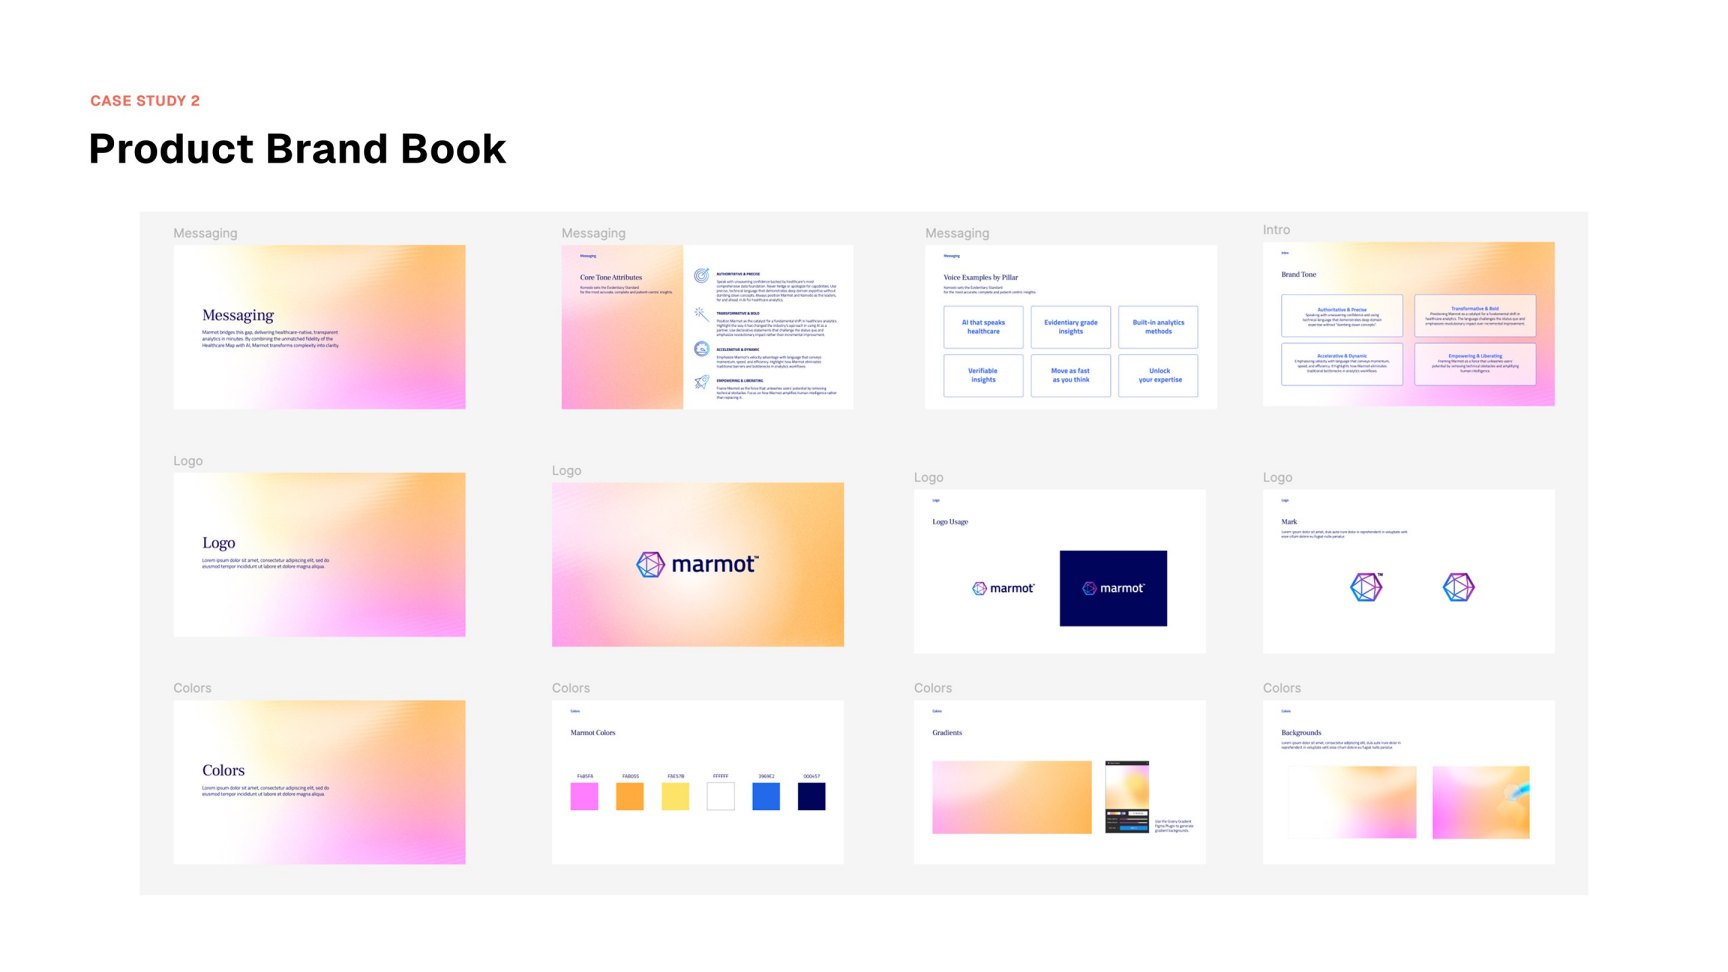The width and height of the screenshot is (1728, 972).
Task: Click the magic wand icon for Transformative & Bold
Action: click(702, 314)
